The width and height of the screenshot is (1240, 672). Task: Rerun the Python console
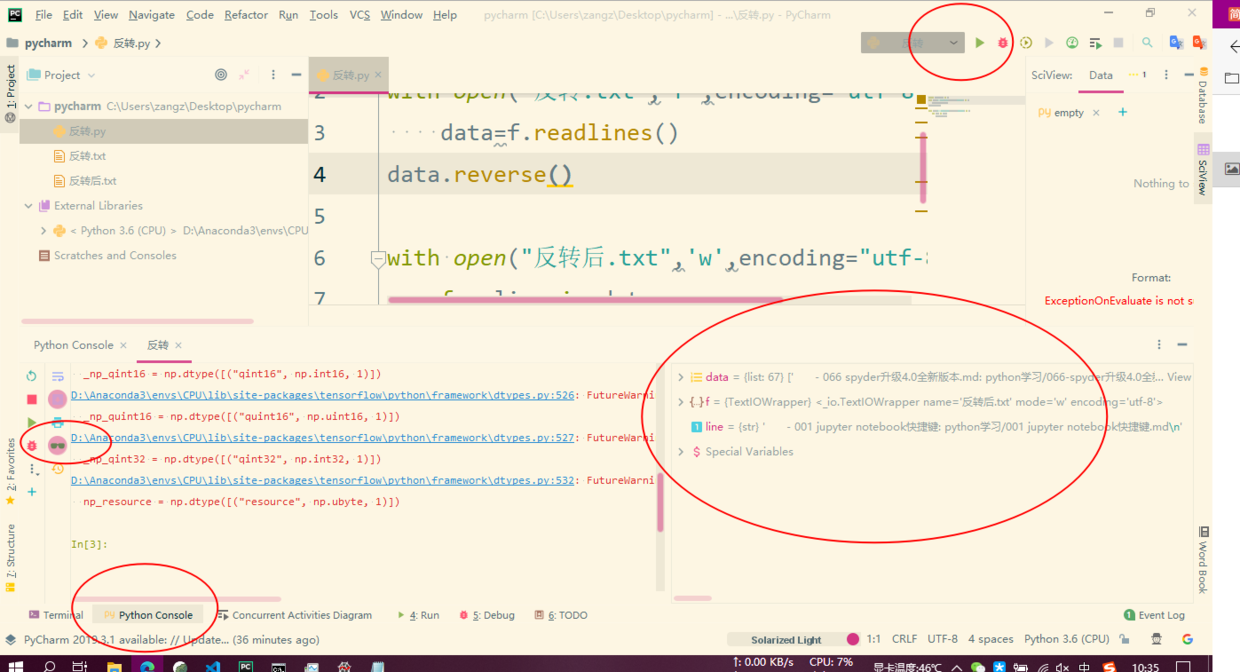click(31, 376)
